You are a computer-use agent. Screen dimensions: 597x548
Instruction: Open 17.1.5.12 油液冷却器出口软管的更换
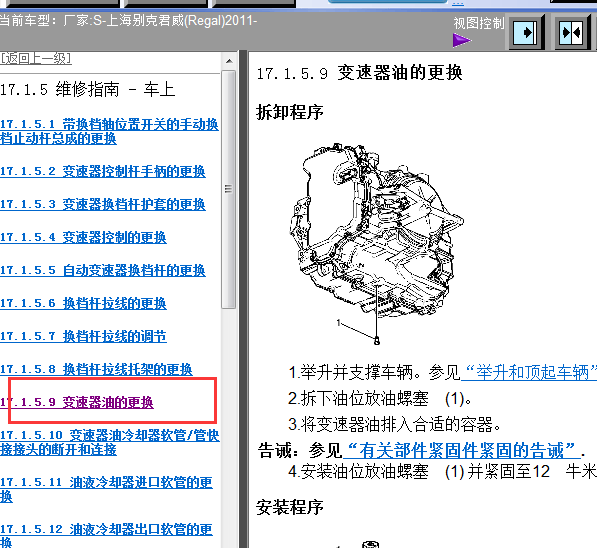[106, 535]
